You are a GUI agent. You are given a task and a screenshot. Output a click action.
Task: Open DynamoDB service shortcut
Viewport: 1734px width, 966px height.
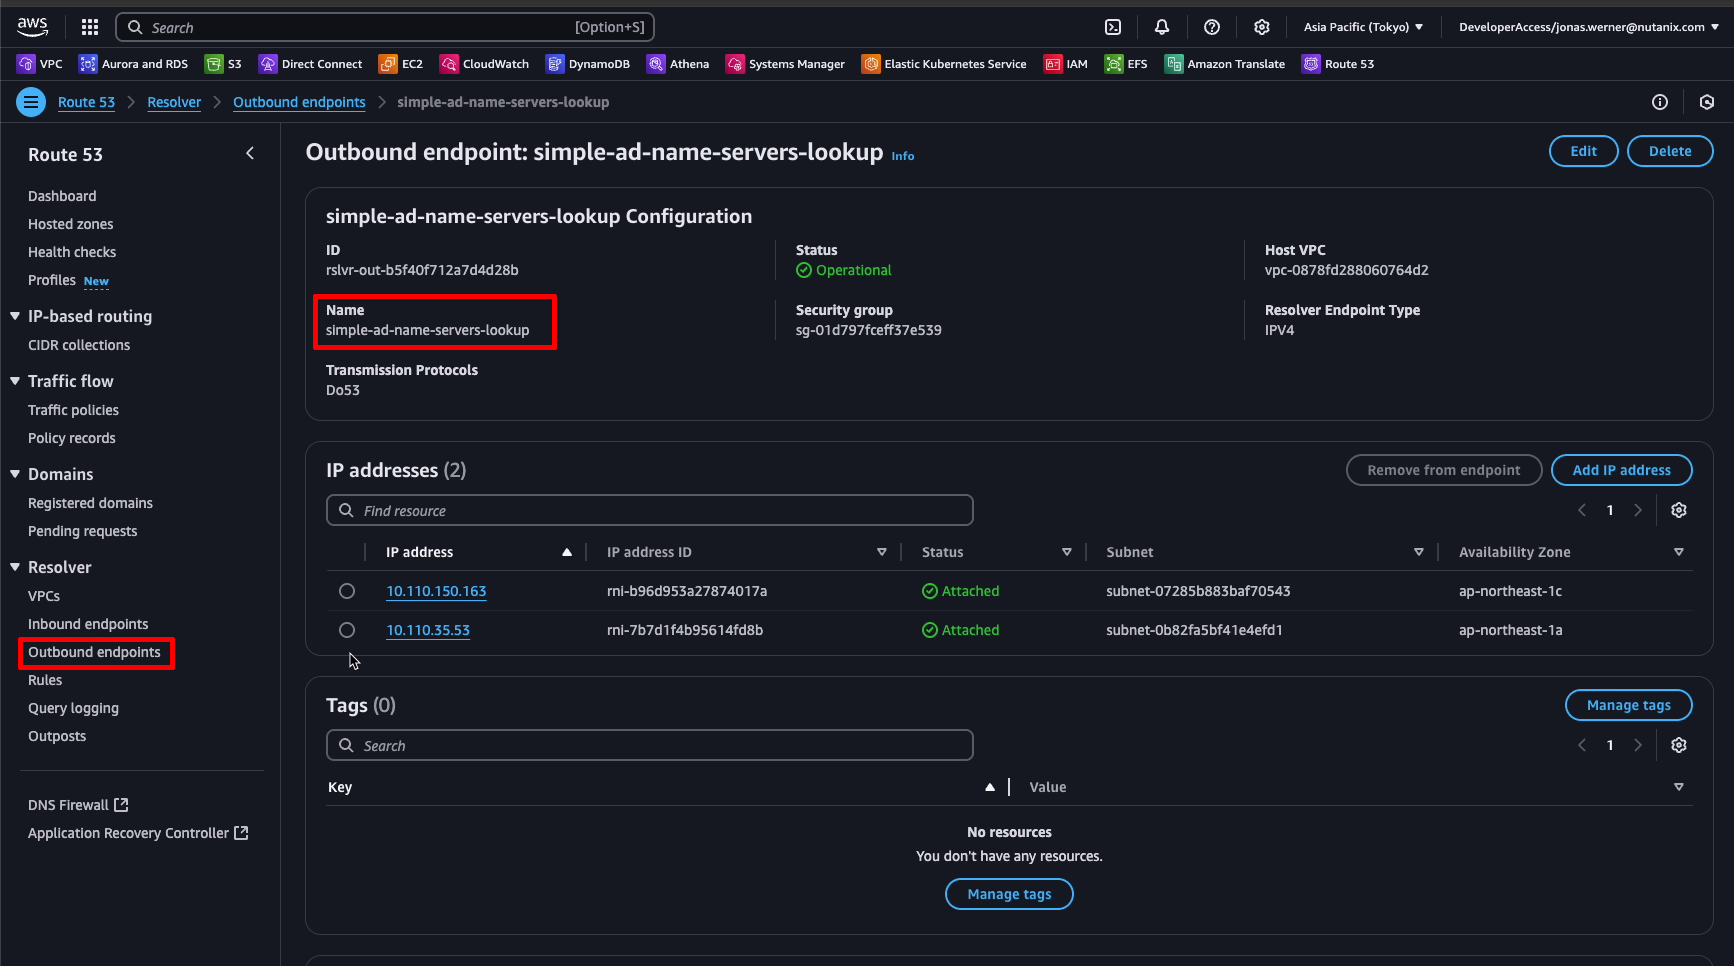pyautogui.click(x=588, y=64)
